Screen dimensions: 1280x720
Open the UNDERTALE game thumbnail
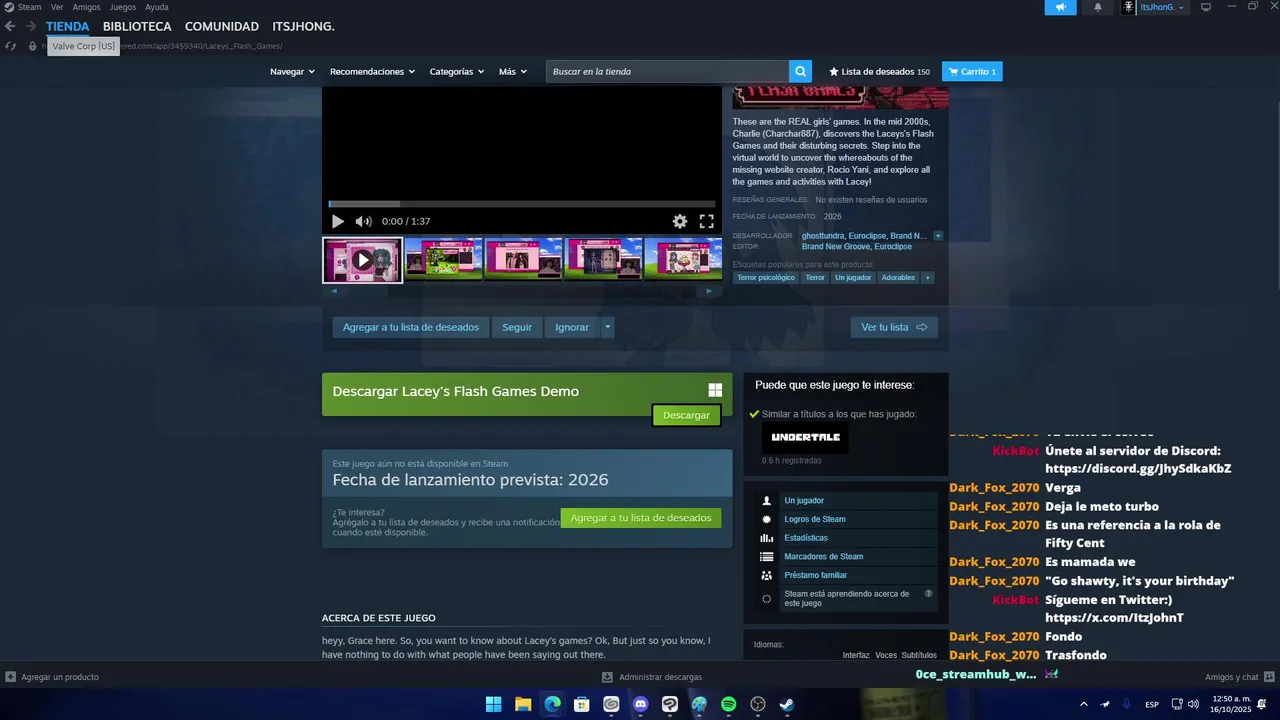pos(805,437)
